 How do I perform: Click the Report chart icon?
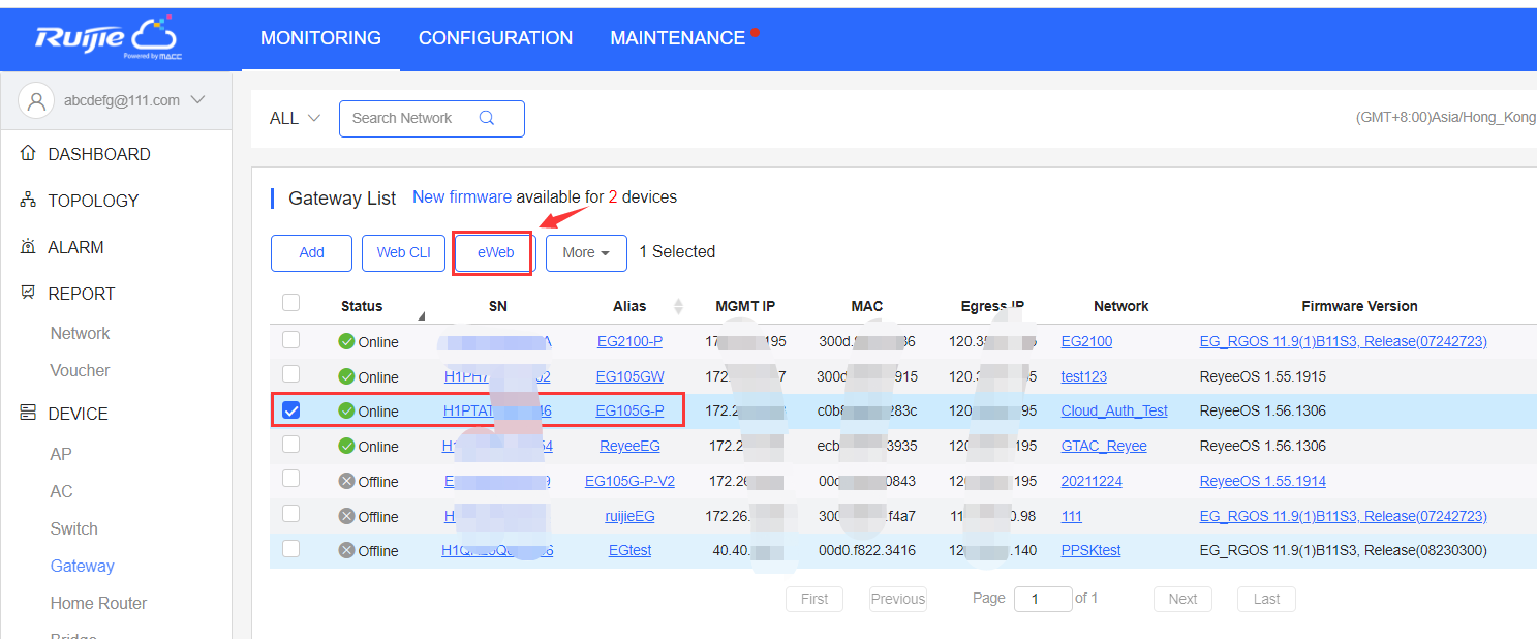coord(28,293)
